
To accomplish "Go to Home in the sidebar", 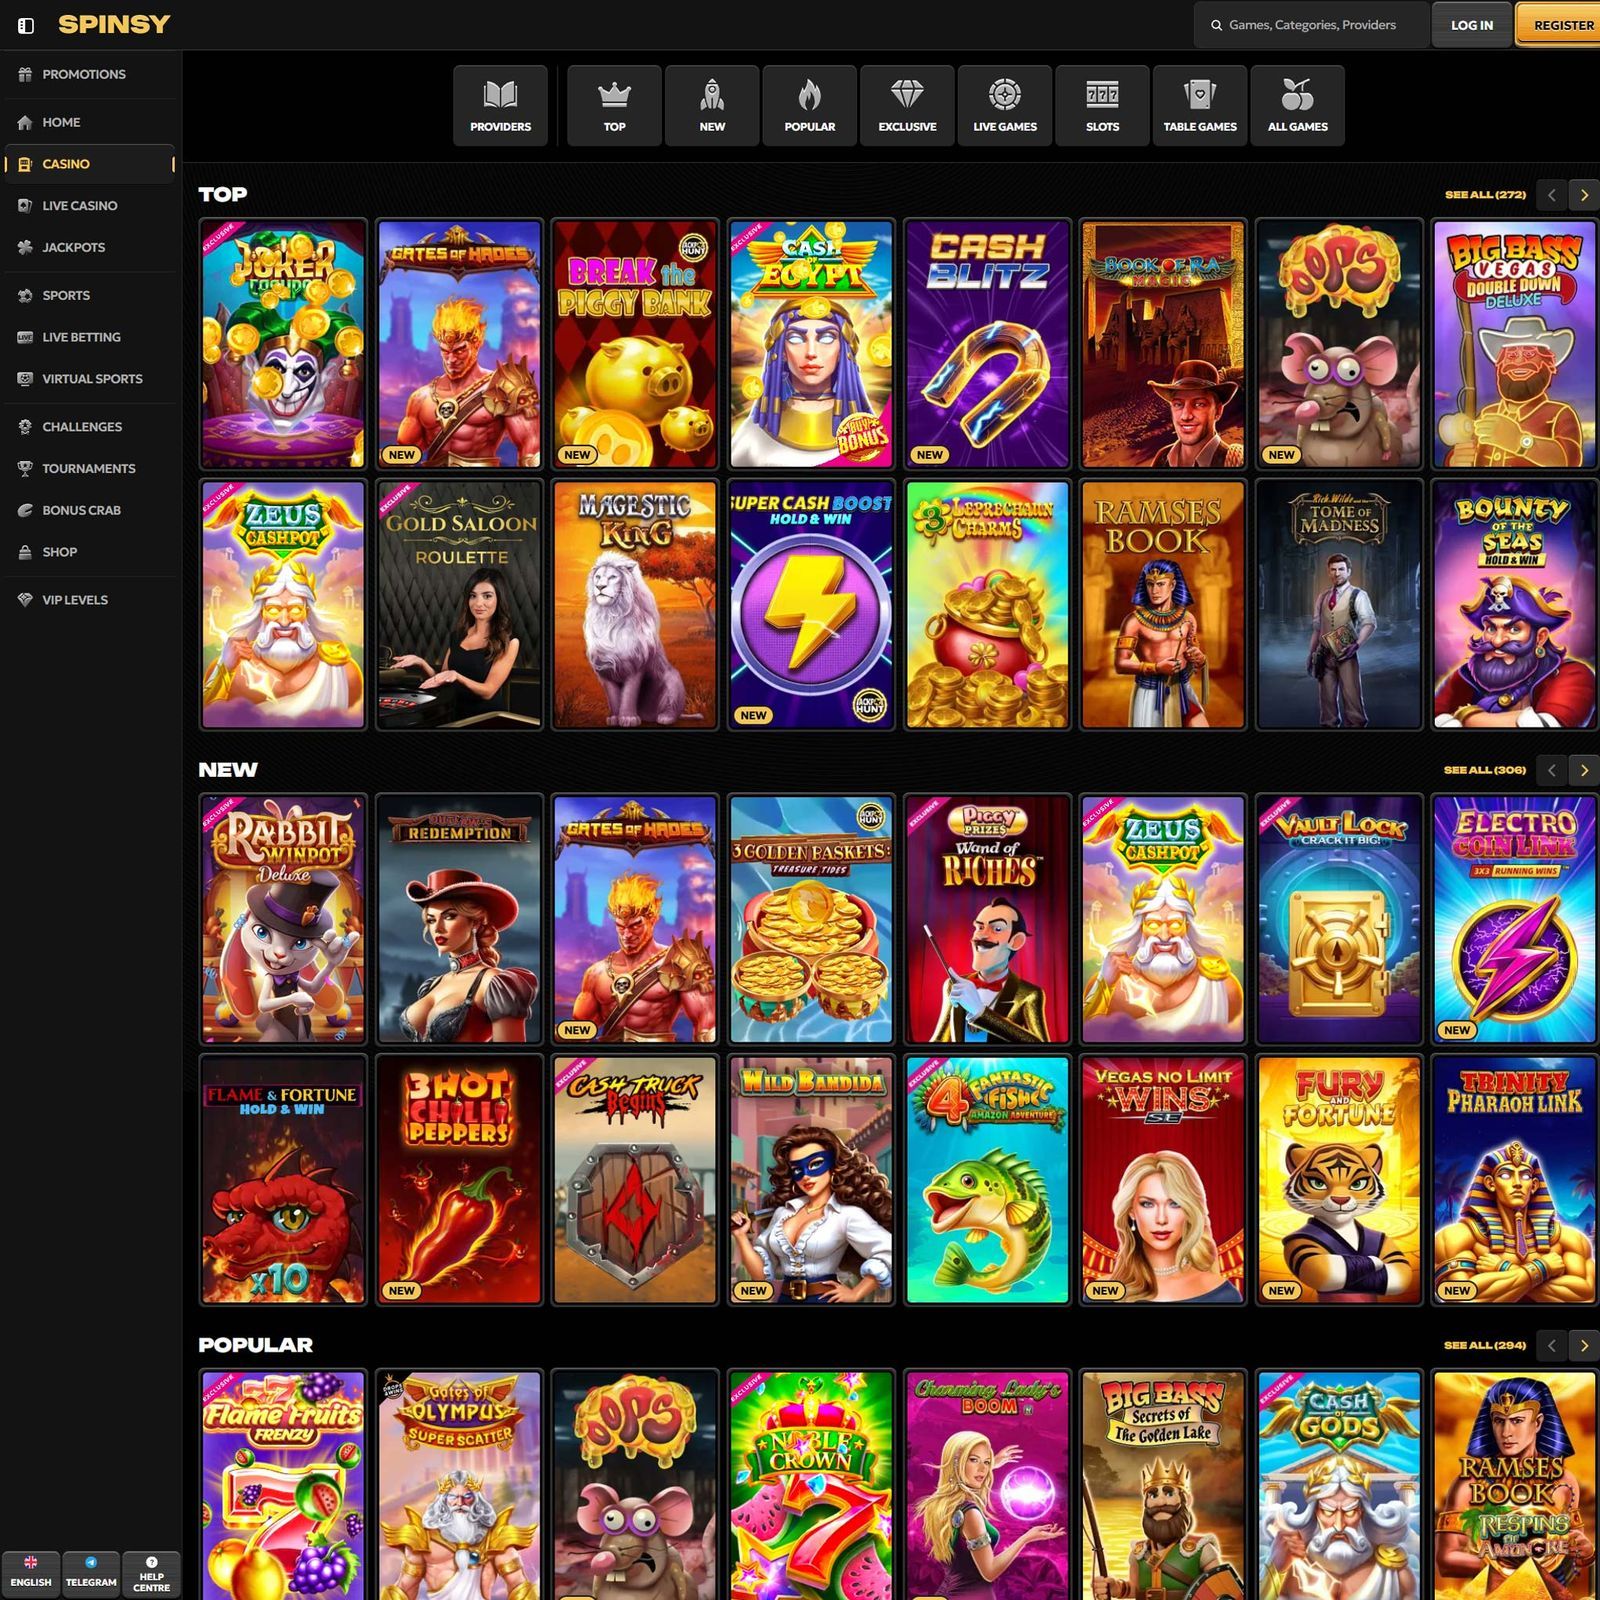I will [x=90, y=122].
